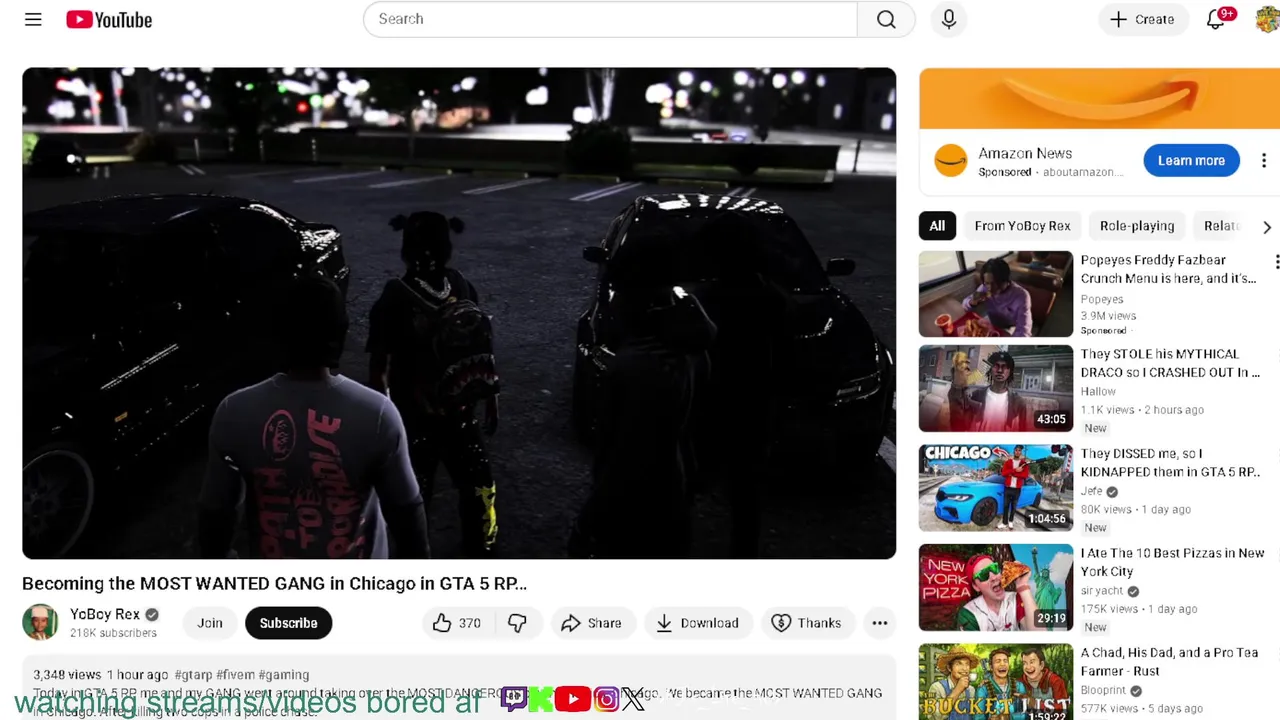The width and height of the screenshot is (1280, 720).
Task: Open the hamburger guide menu
Action: tap(33, 19)
